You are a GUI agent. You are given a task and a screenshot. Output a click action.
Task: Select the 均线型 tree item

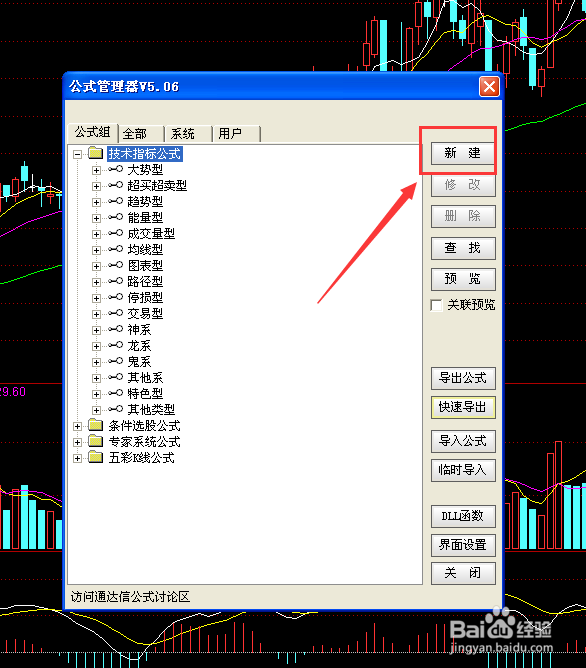pyautogui.click(x=145, y=250)
